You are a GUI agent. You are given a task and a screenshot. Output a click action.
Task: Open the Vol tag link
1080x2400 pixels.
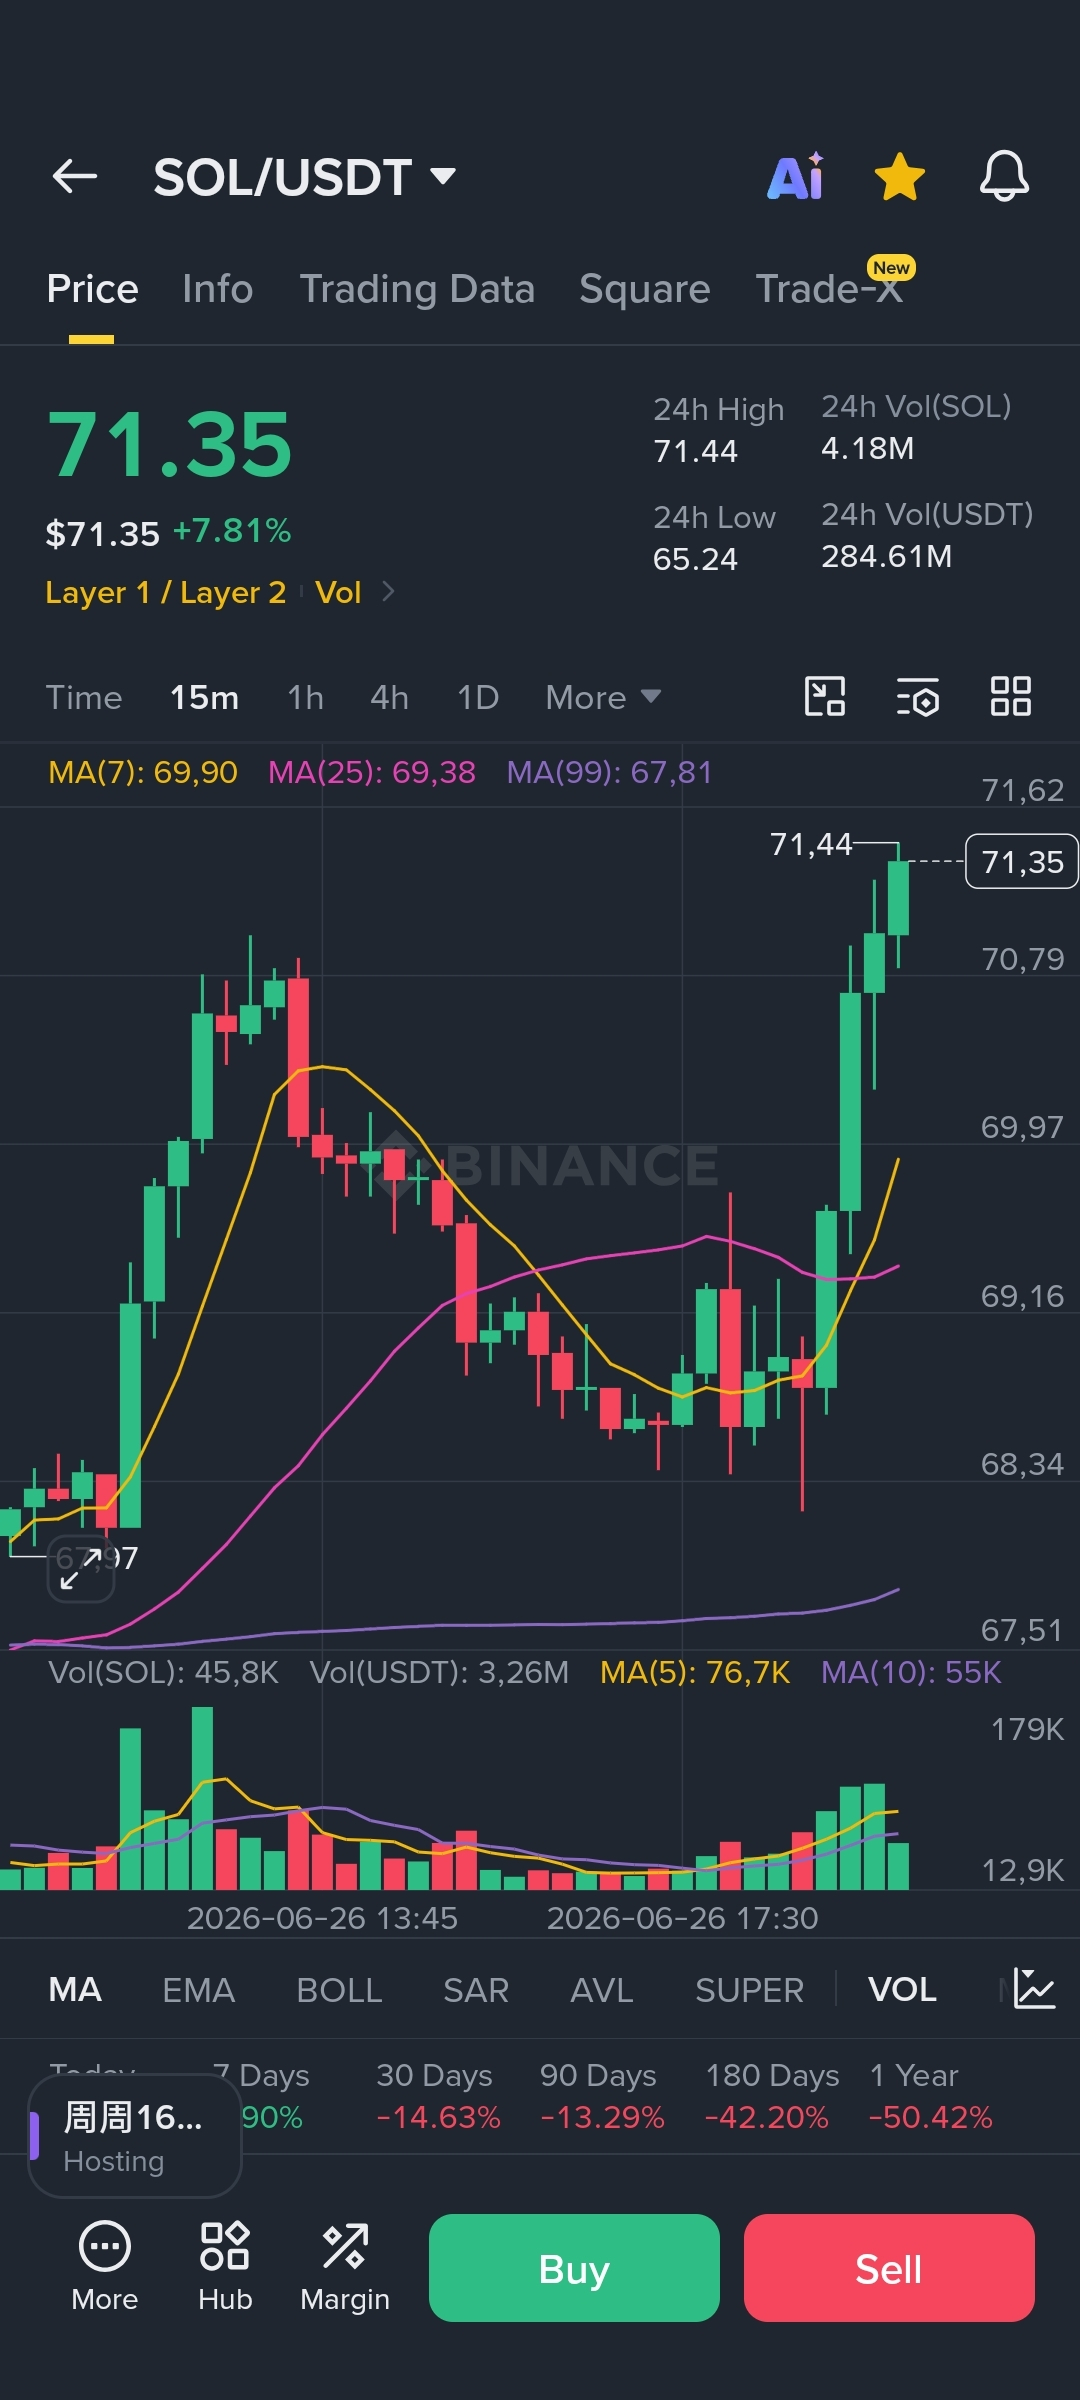(338, 592)
